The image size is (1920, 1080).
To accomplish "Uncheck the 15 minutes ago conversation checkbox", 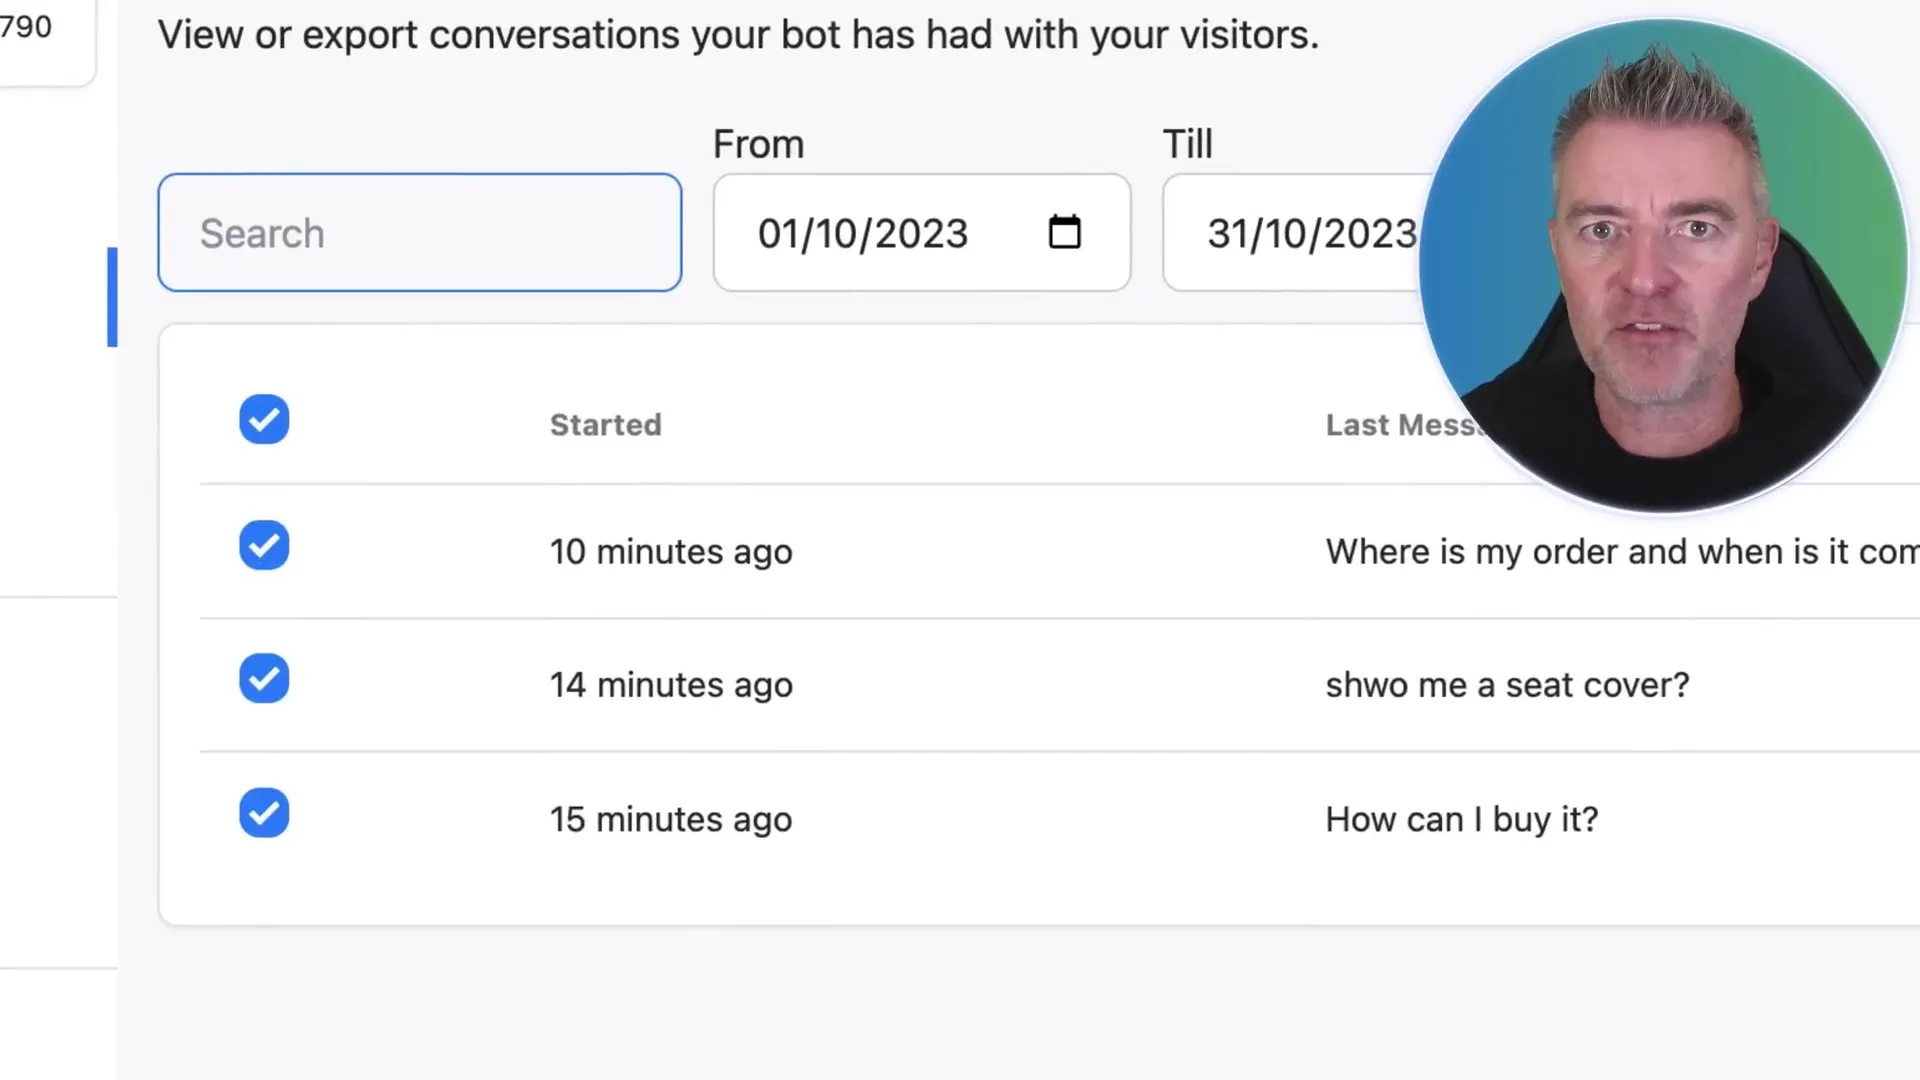I will click(264, 813).
